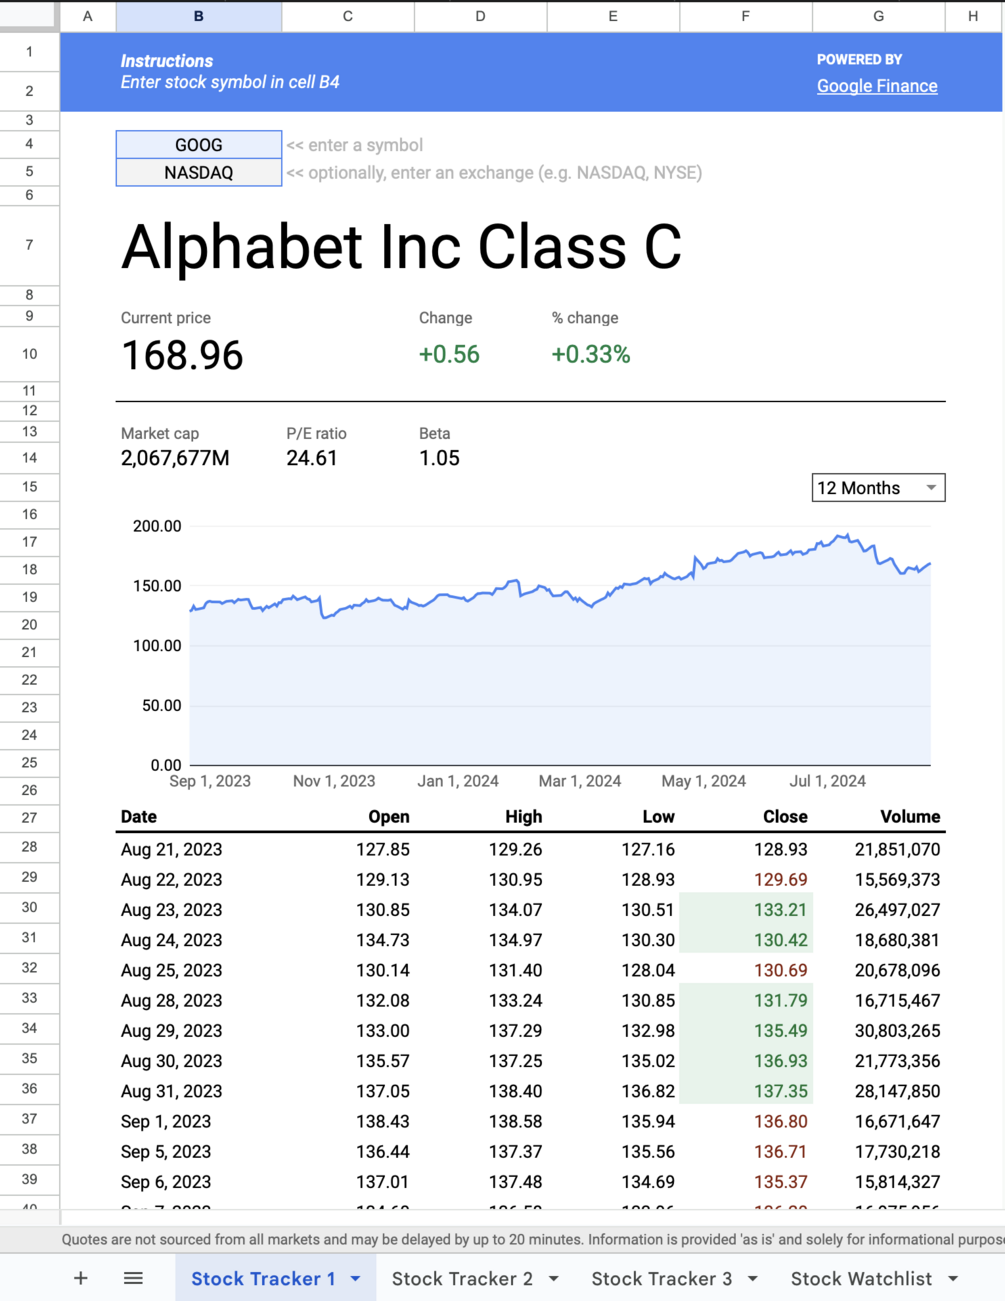Select column F header
The height and width of the screenshot is (1301, 1005).
[745, 16]
